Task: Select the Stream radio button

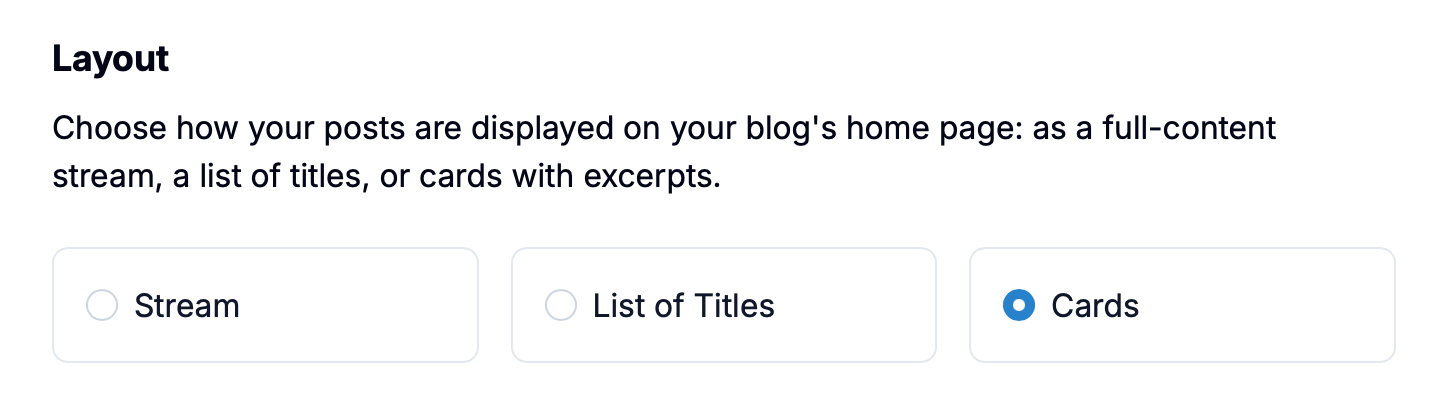Action: tap(102, 305)
